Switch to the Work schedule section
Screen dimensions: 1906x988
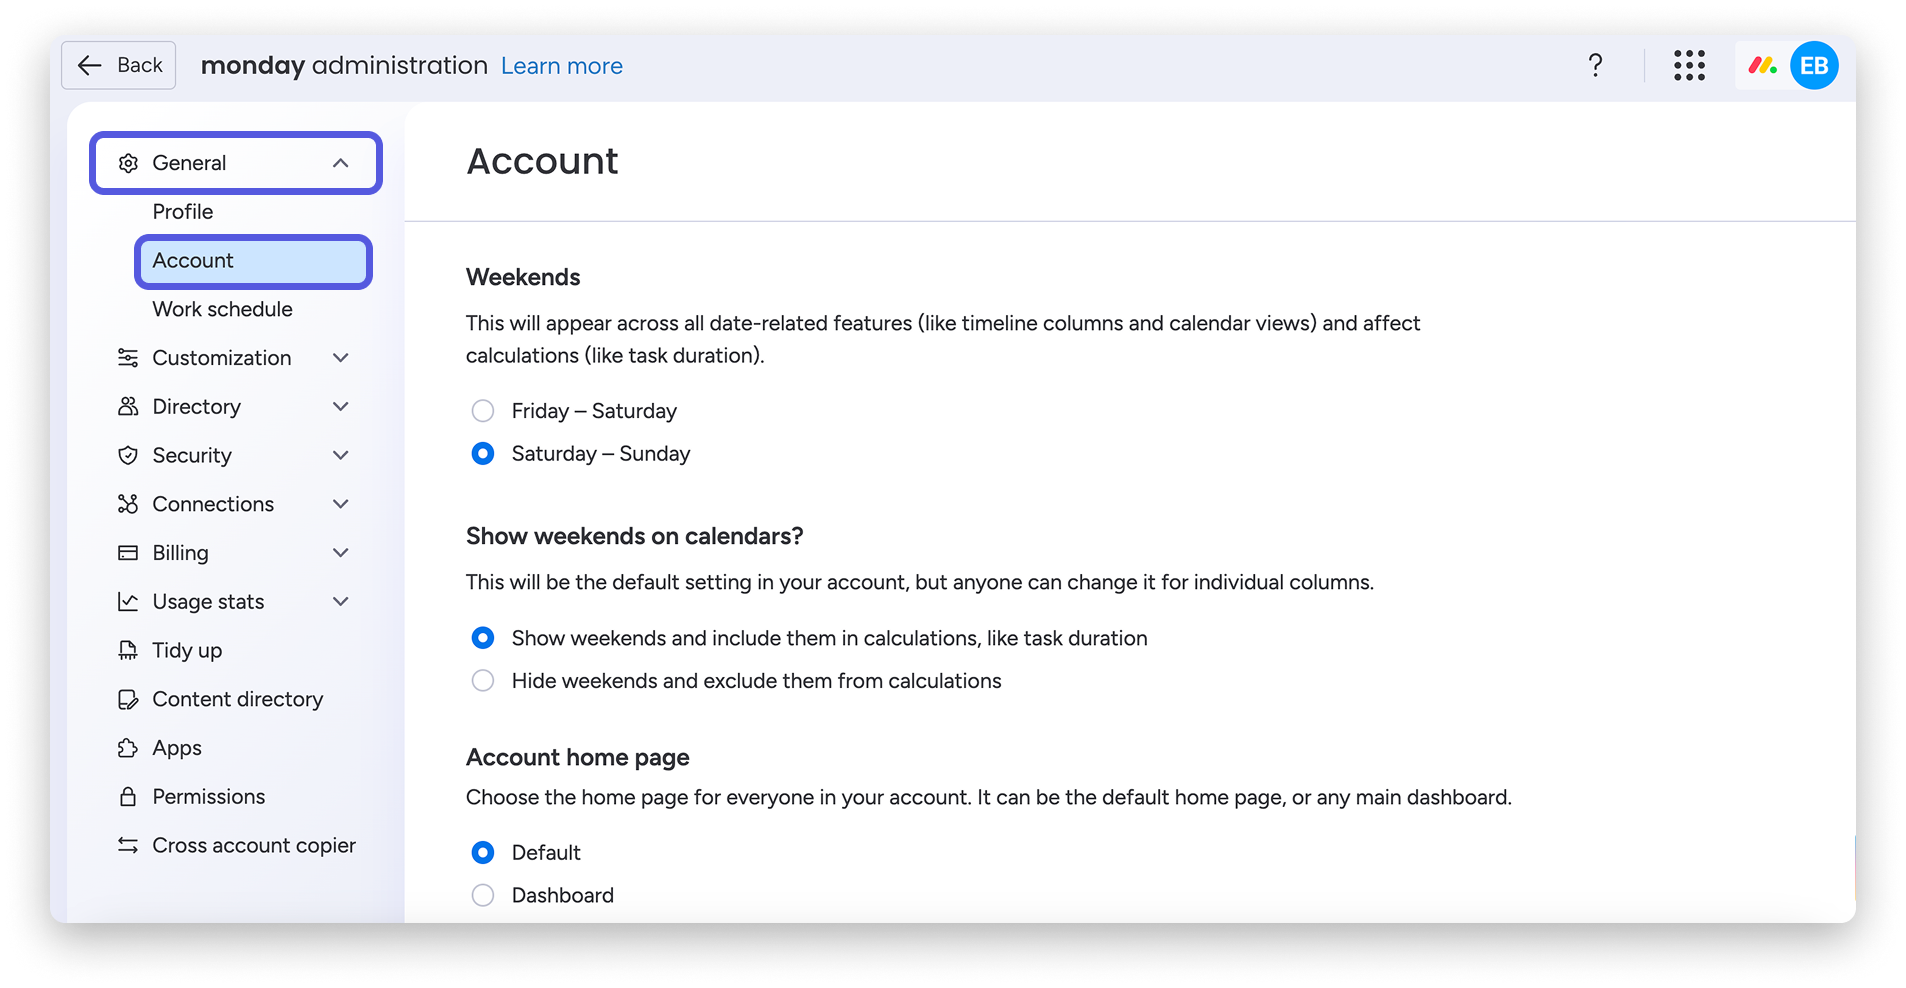(222, 309)
